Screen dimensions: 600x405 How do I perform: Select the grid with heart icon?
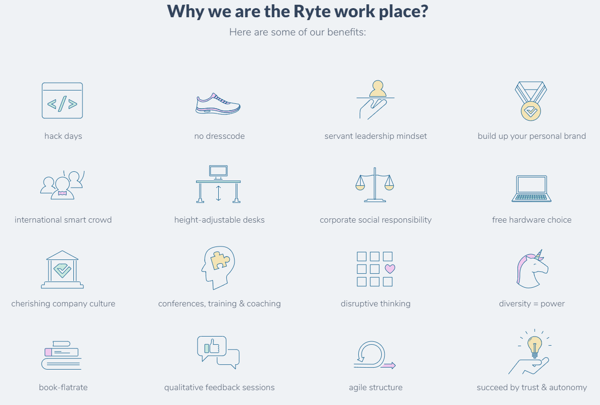point(375,269)
